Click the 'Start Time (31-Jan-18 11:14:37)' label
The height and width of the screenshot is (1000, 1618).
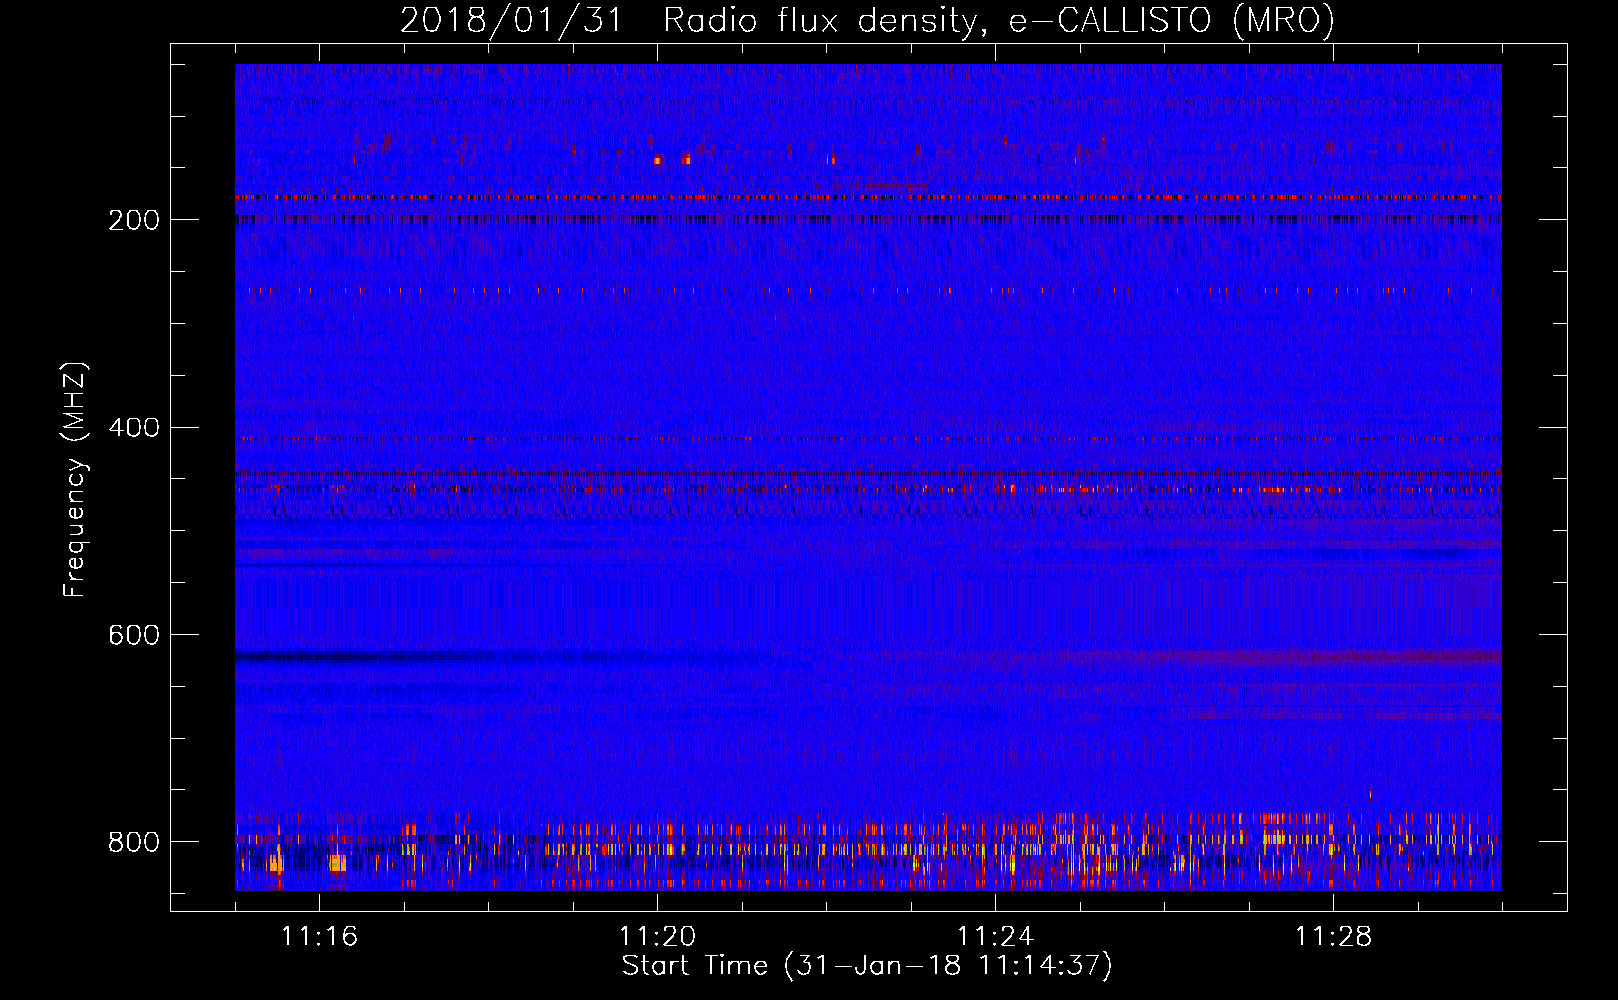click(x=867, y=966)
